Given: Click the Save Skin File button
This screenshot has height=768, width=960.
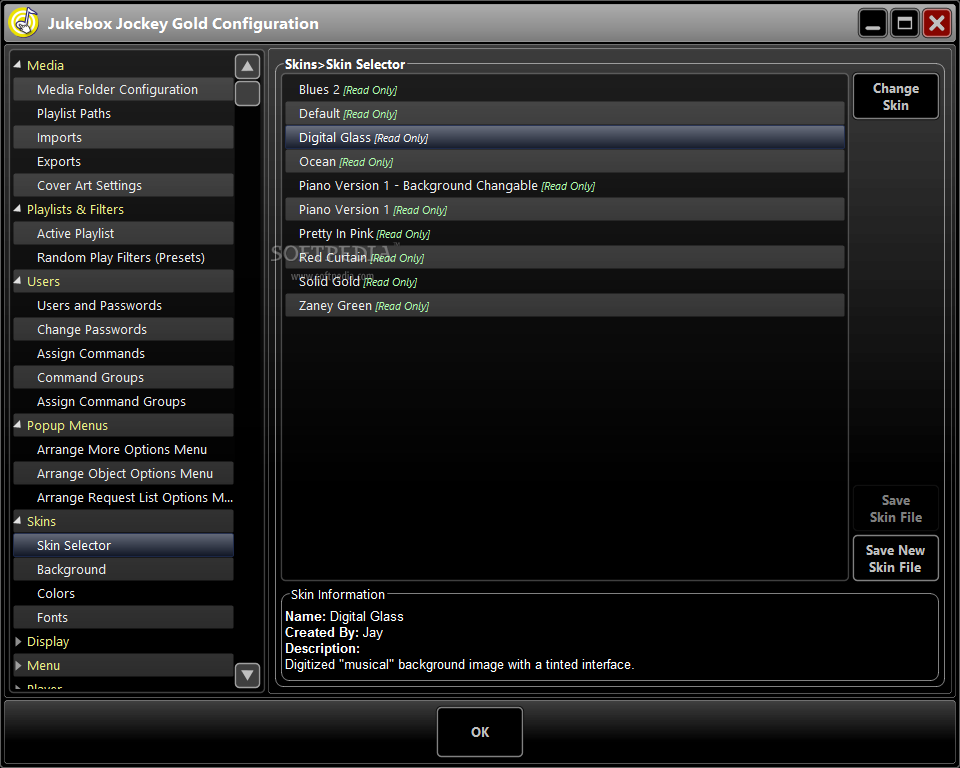Looking at the screenshot, I should click(x=895, y=508).
